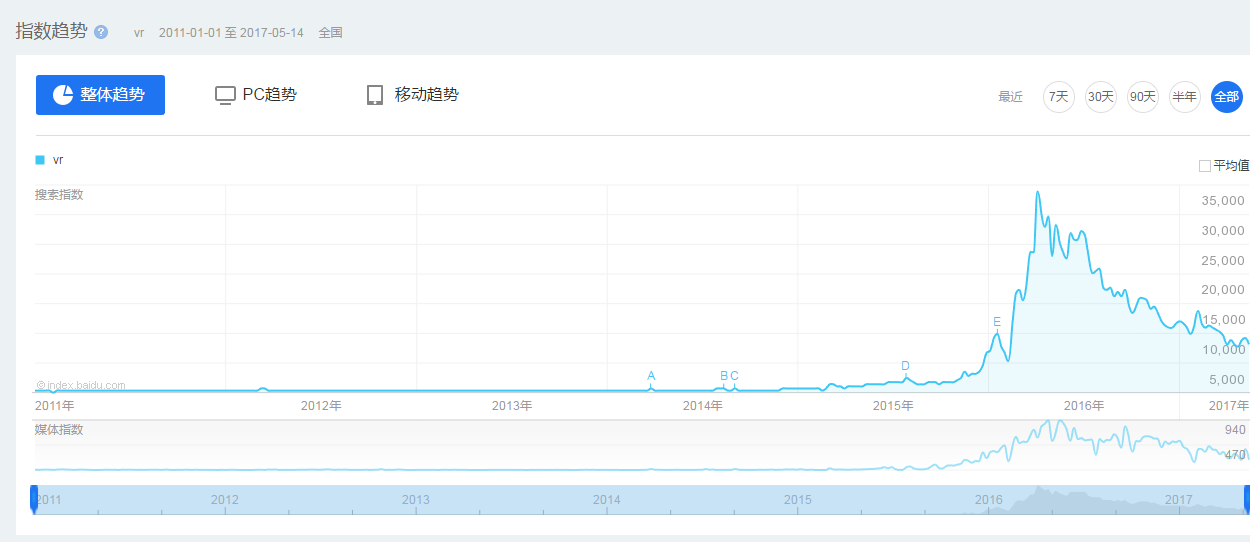Click the pie chart icon in 整体趋势

click(x=63, y=95)
